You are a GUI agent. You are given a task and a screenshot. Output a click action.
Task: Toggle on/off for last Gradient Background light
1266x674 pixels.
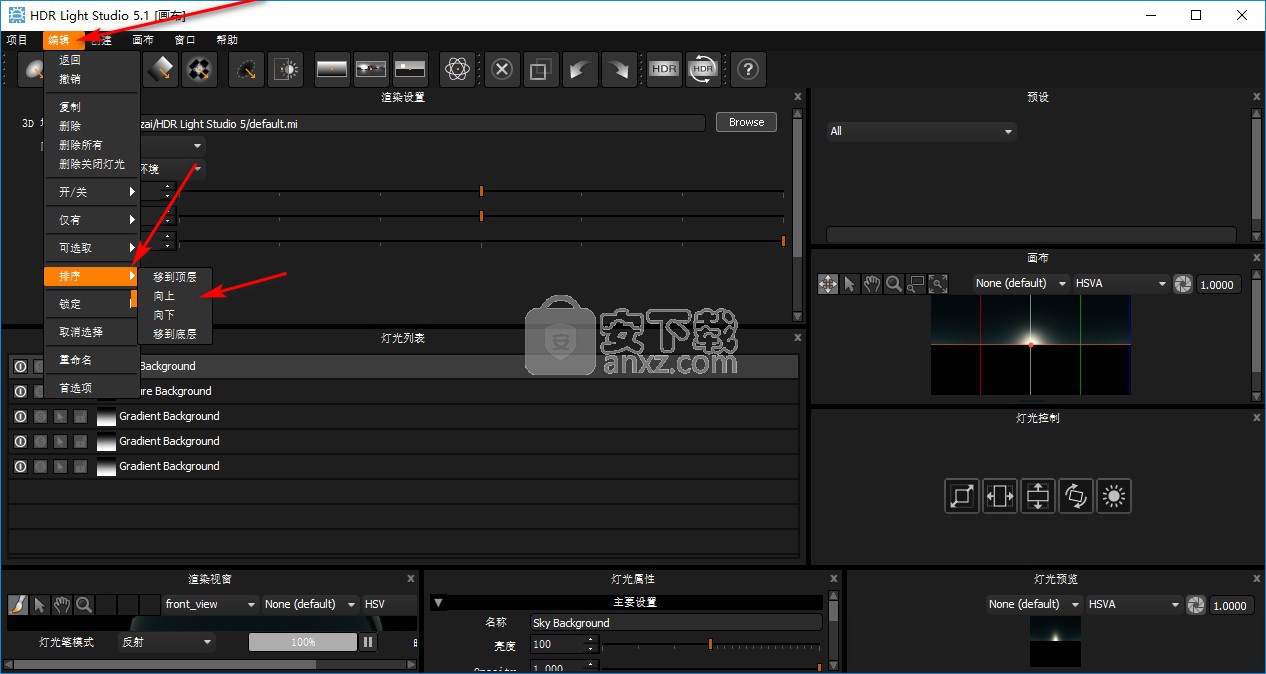[20, 466]
